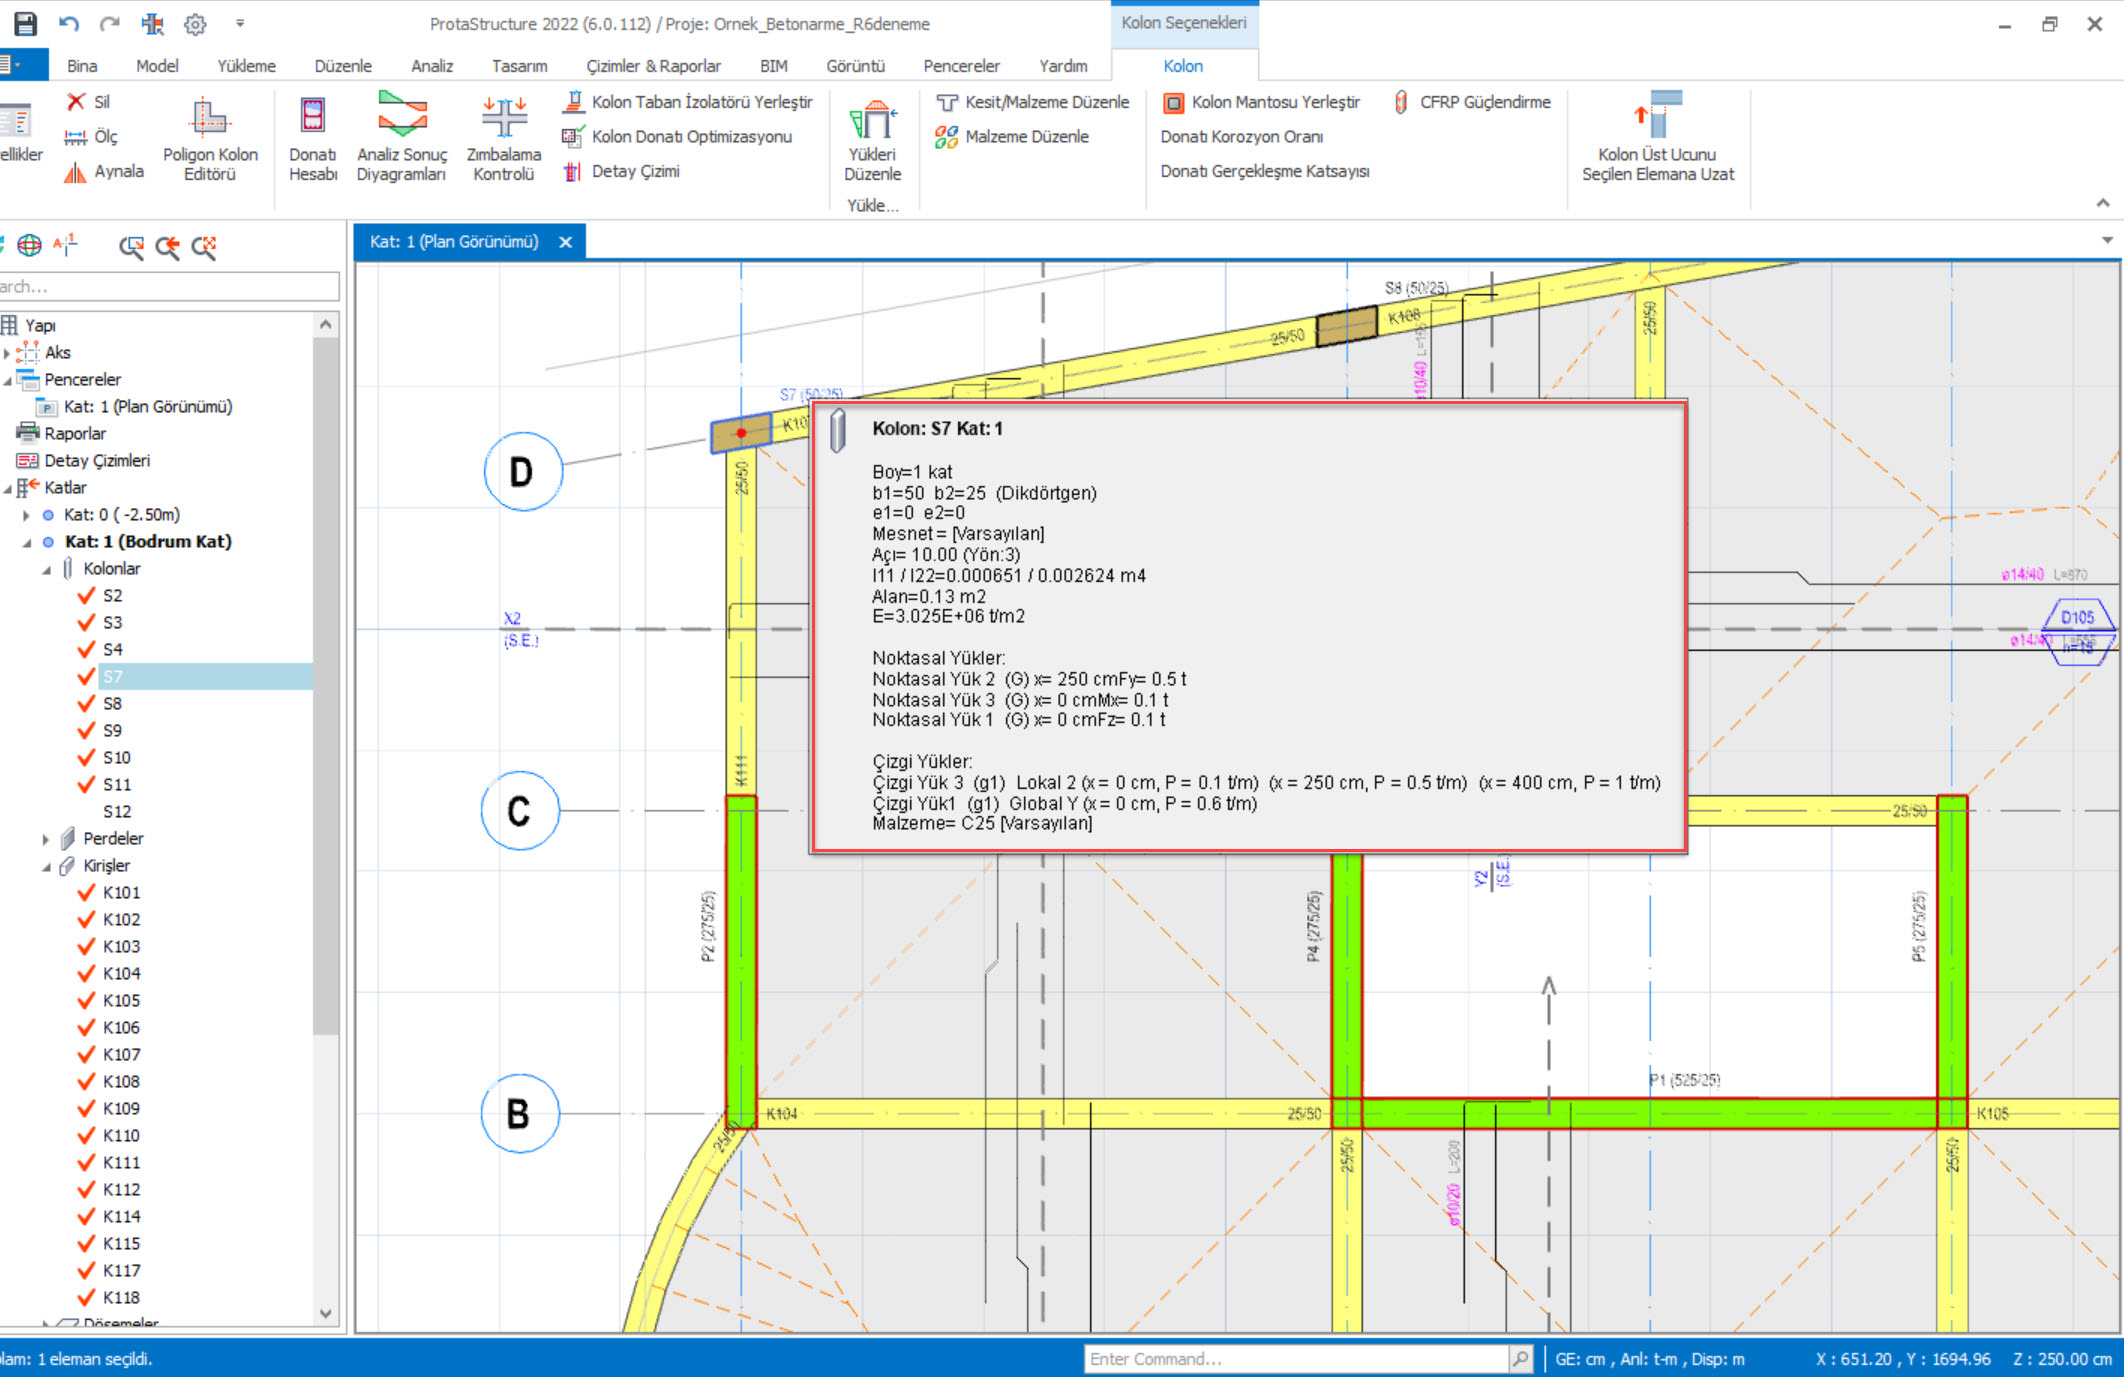Open quick access toolbar customize dropdown
The image size is (2124, 1377).
click(x=240, y=23)
